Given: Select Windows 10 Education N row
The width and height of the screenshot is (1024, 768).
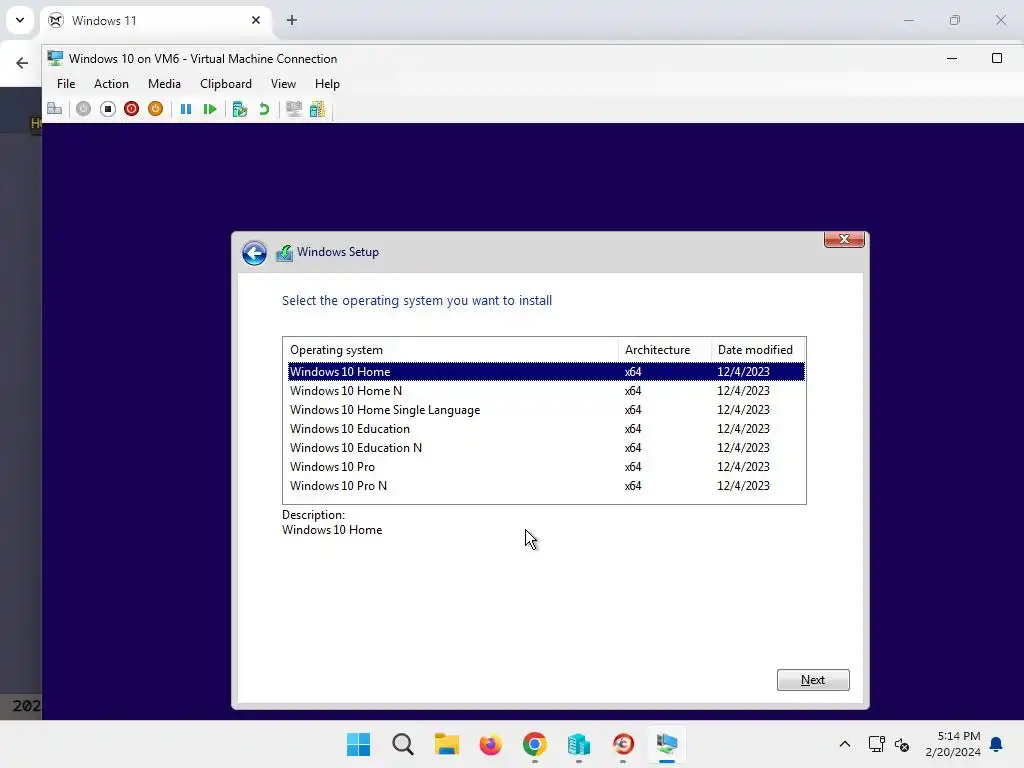Looking at the screenshot, I should 546,447.
